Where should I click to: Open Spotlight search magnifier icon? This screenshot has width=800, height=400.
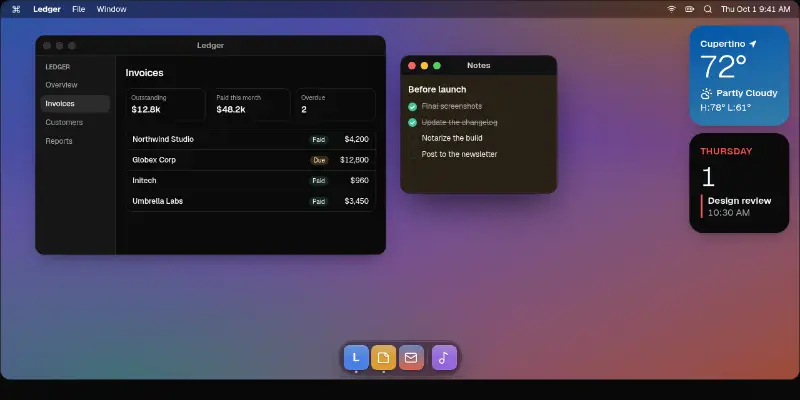click(708, 9)
